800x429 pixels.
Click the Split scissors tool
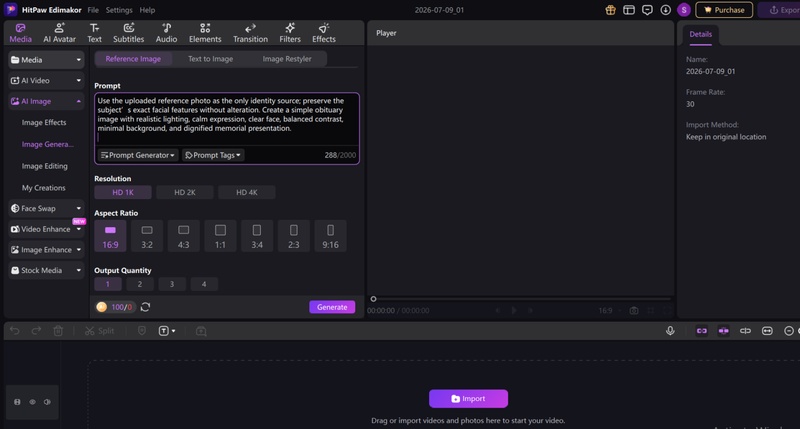(x=99, y=331)
